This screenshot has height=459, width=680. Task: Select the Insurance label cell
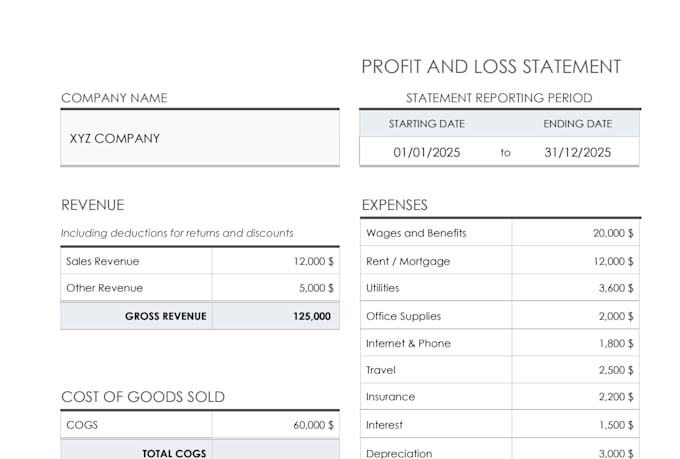coord(436,397)
